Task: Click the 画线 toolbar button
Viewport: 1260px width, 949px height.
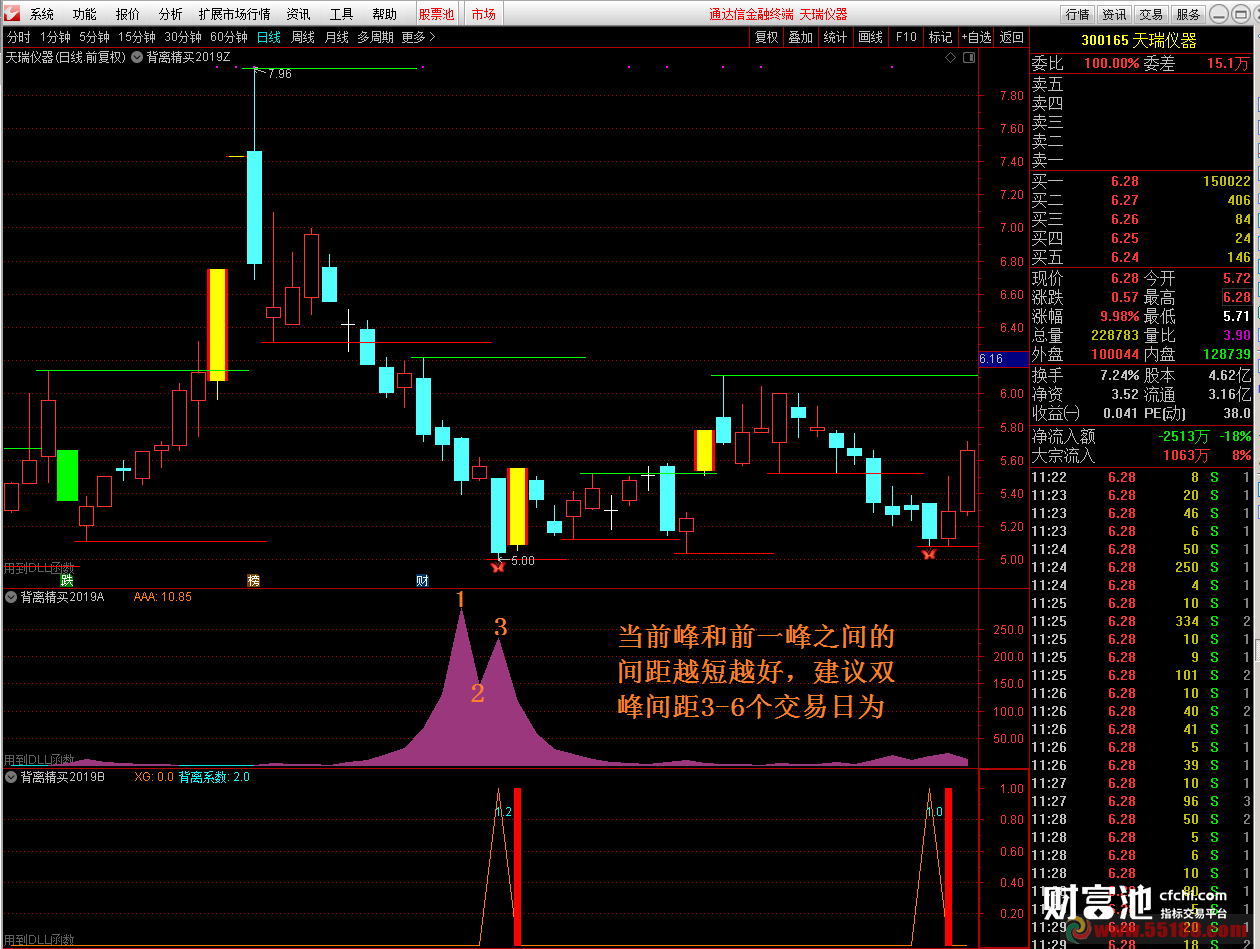Action: [871, 37]
